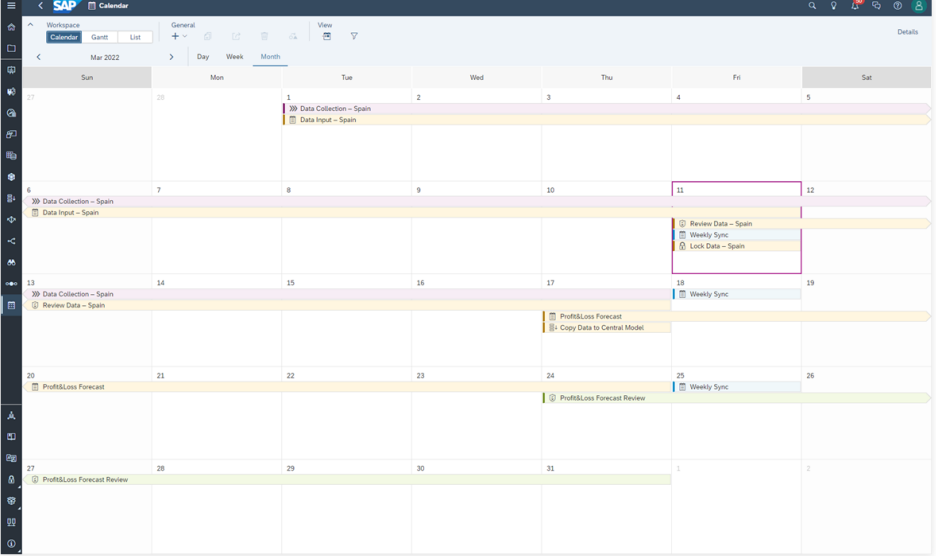
Task: Go to previous month arrow
Action: pos(38,57)
